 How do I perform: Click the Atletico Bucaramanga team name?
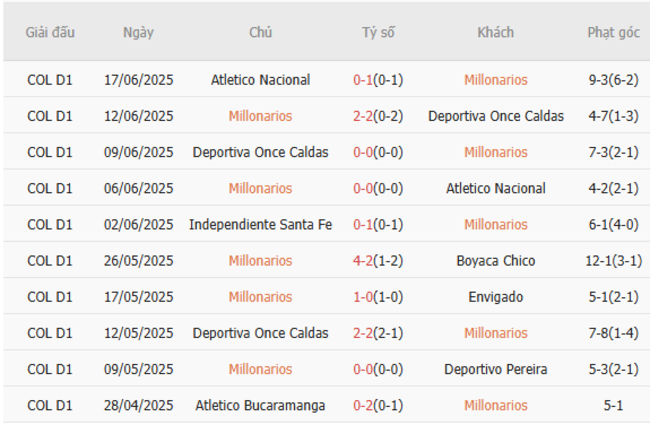click(260, 405)
